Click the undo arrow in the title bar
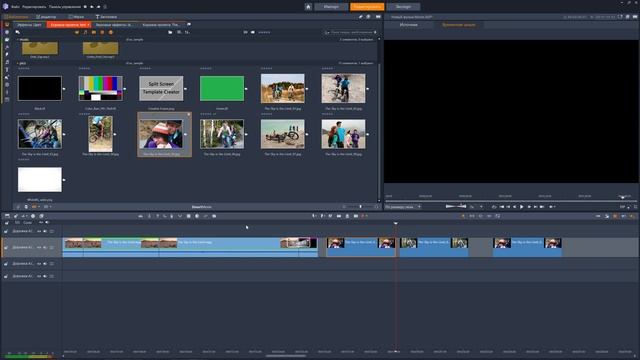 point(91,7)
